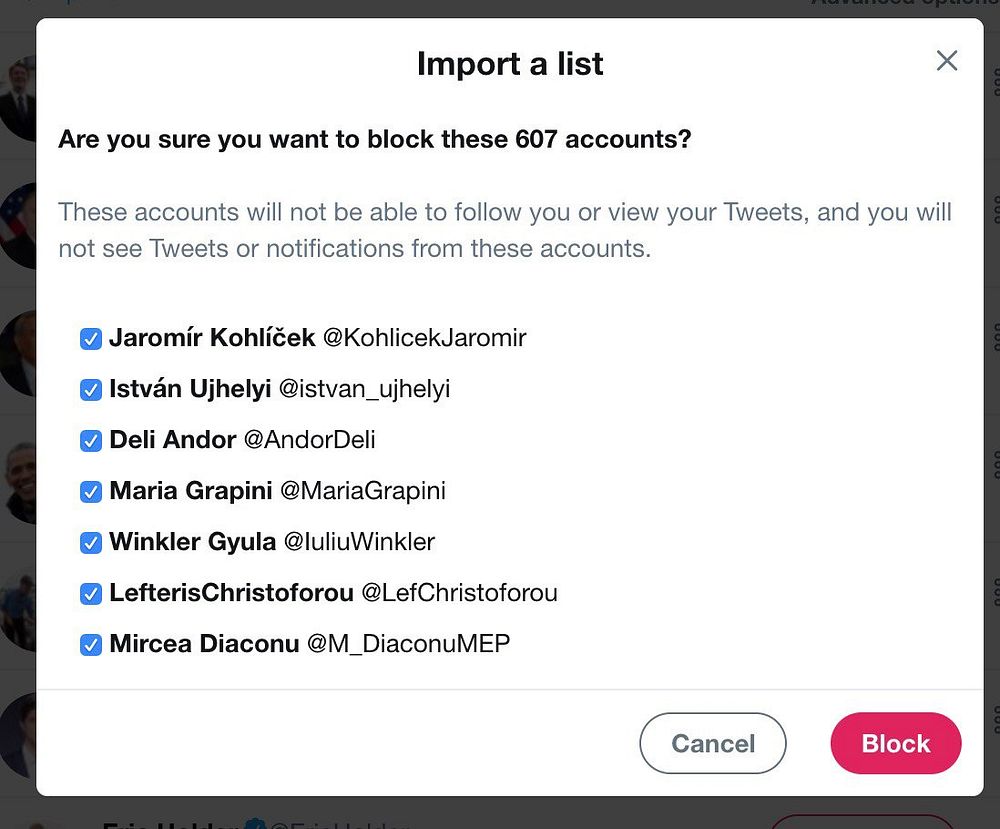Image resolution: width=1000 pixels, height=829 pixels.
Task: Select the István Ujhelyi account name
Action: (190, 389)
